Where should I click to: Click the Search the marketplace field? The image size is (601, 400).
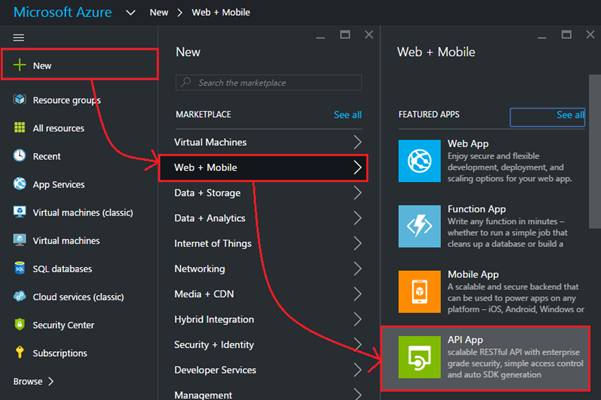[x=268, y=82]
